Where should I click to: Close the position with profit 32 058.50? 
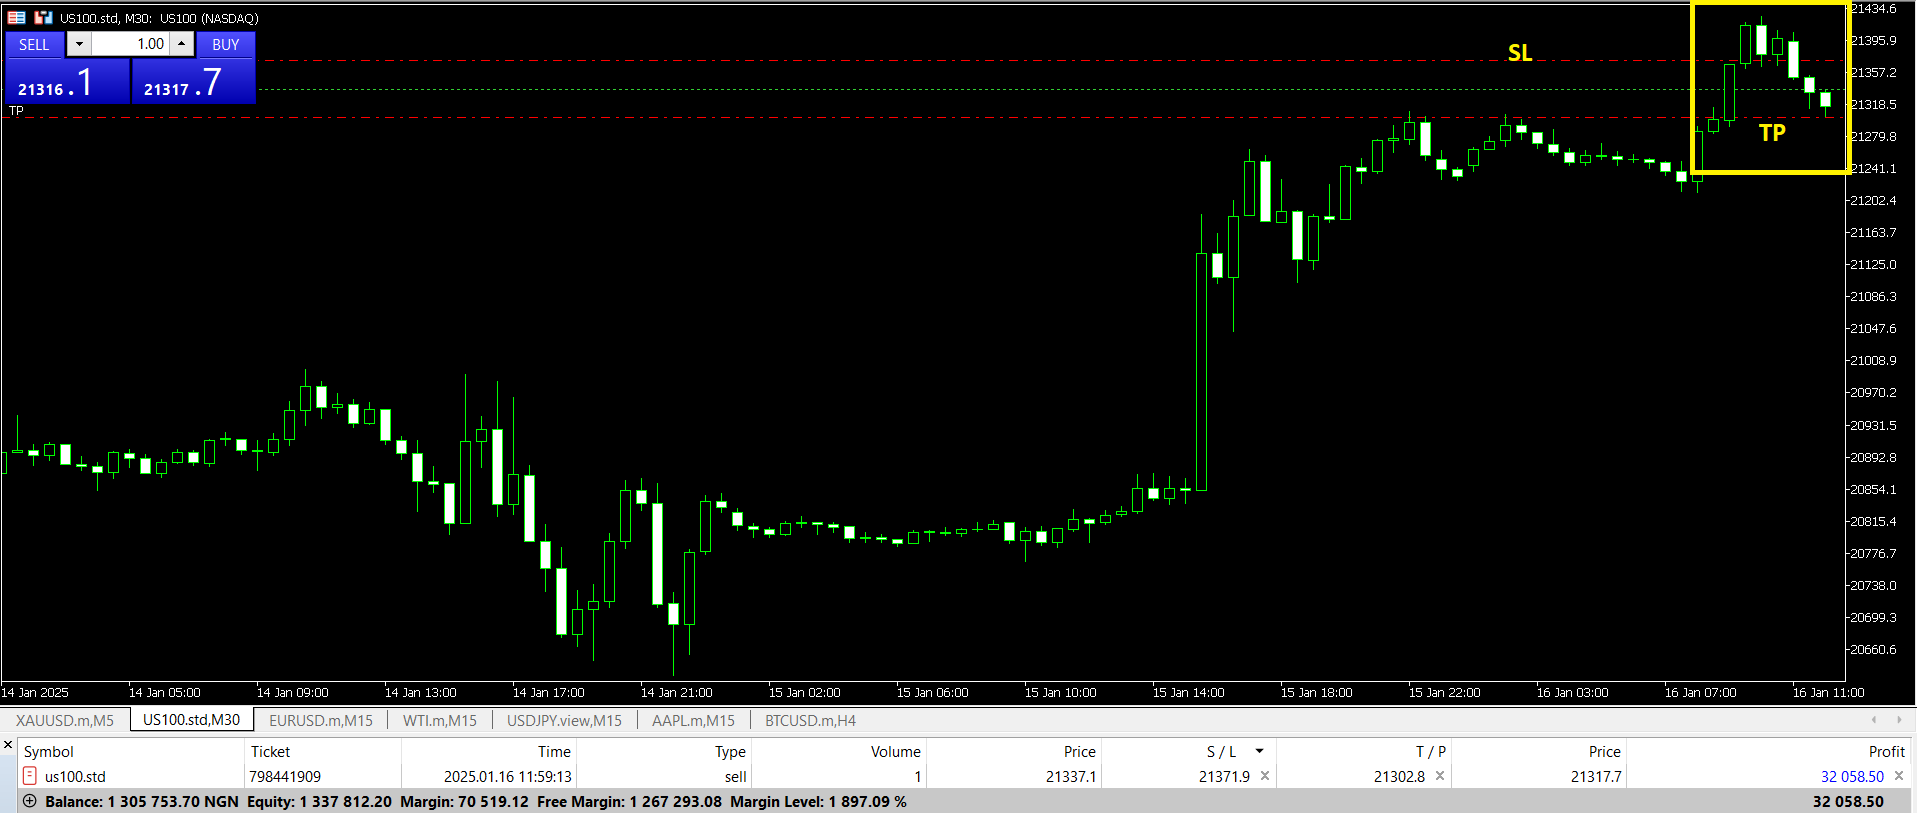1899,776
